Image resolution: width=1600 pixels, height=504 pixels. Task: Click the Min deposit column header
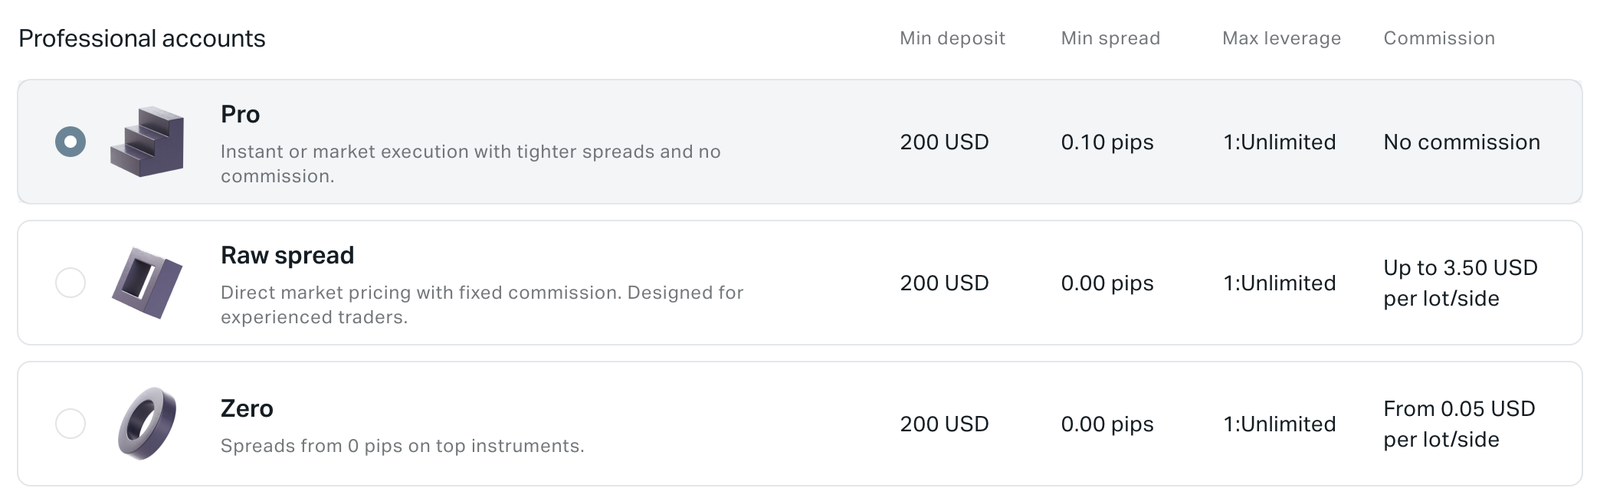coord(952,39)
